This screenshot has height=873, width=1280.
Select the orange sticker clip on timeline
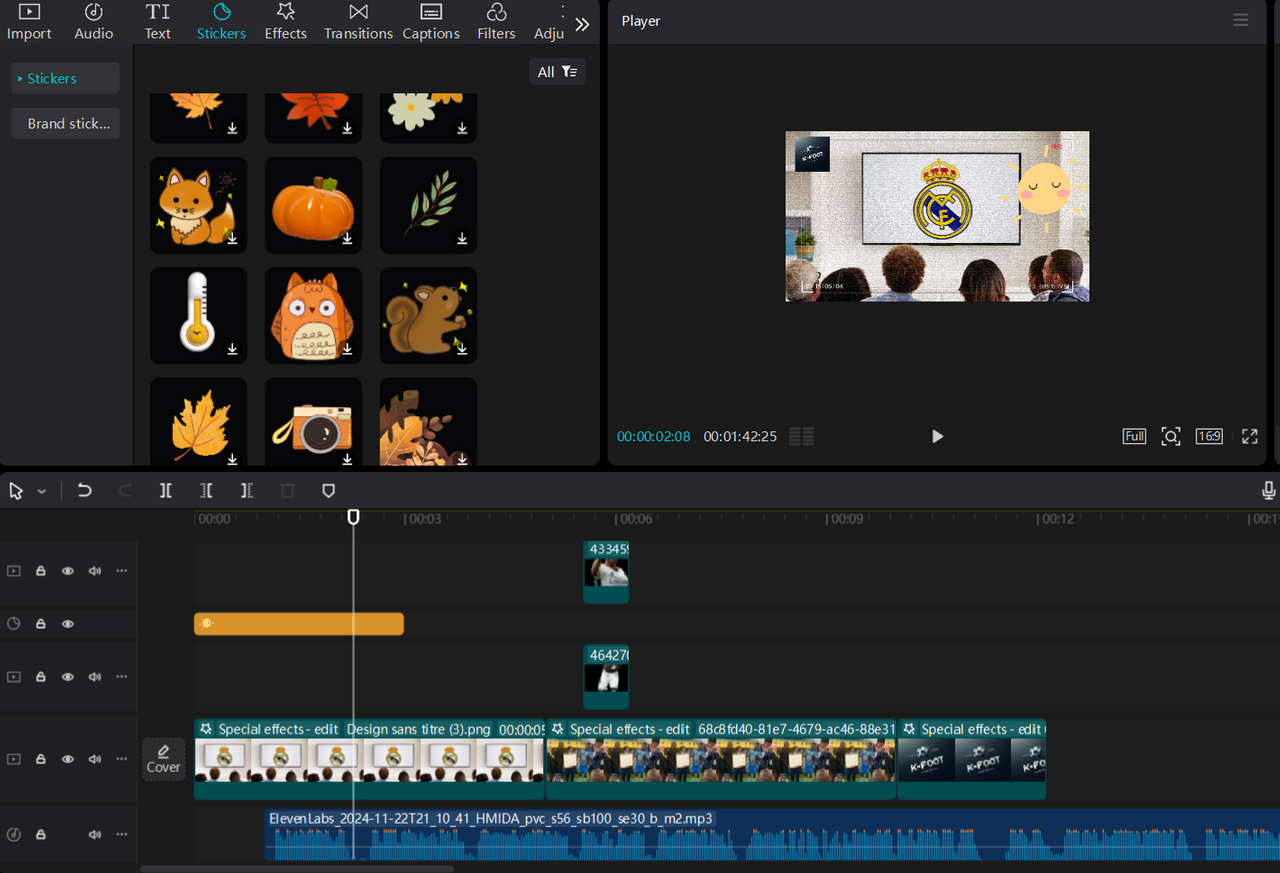[x=298, y=624]
